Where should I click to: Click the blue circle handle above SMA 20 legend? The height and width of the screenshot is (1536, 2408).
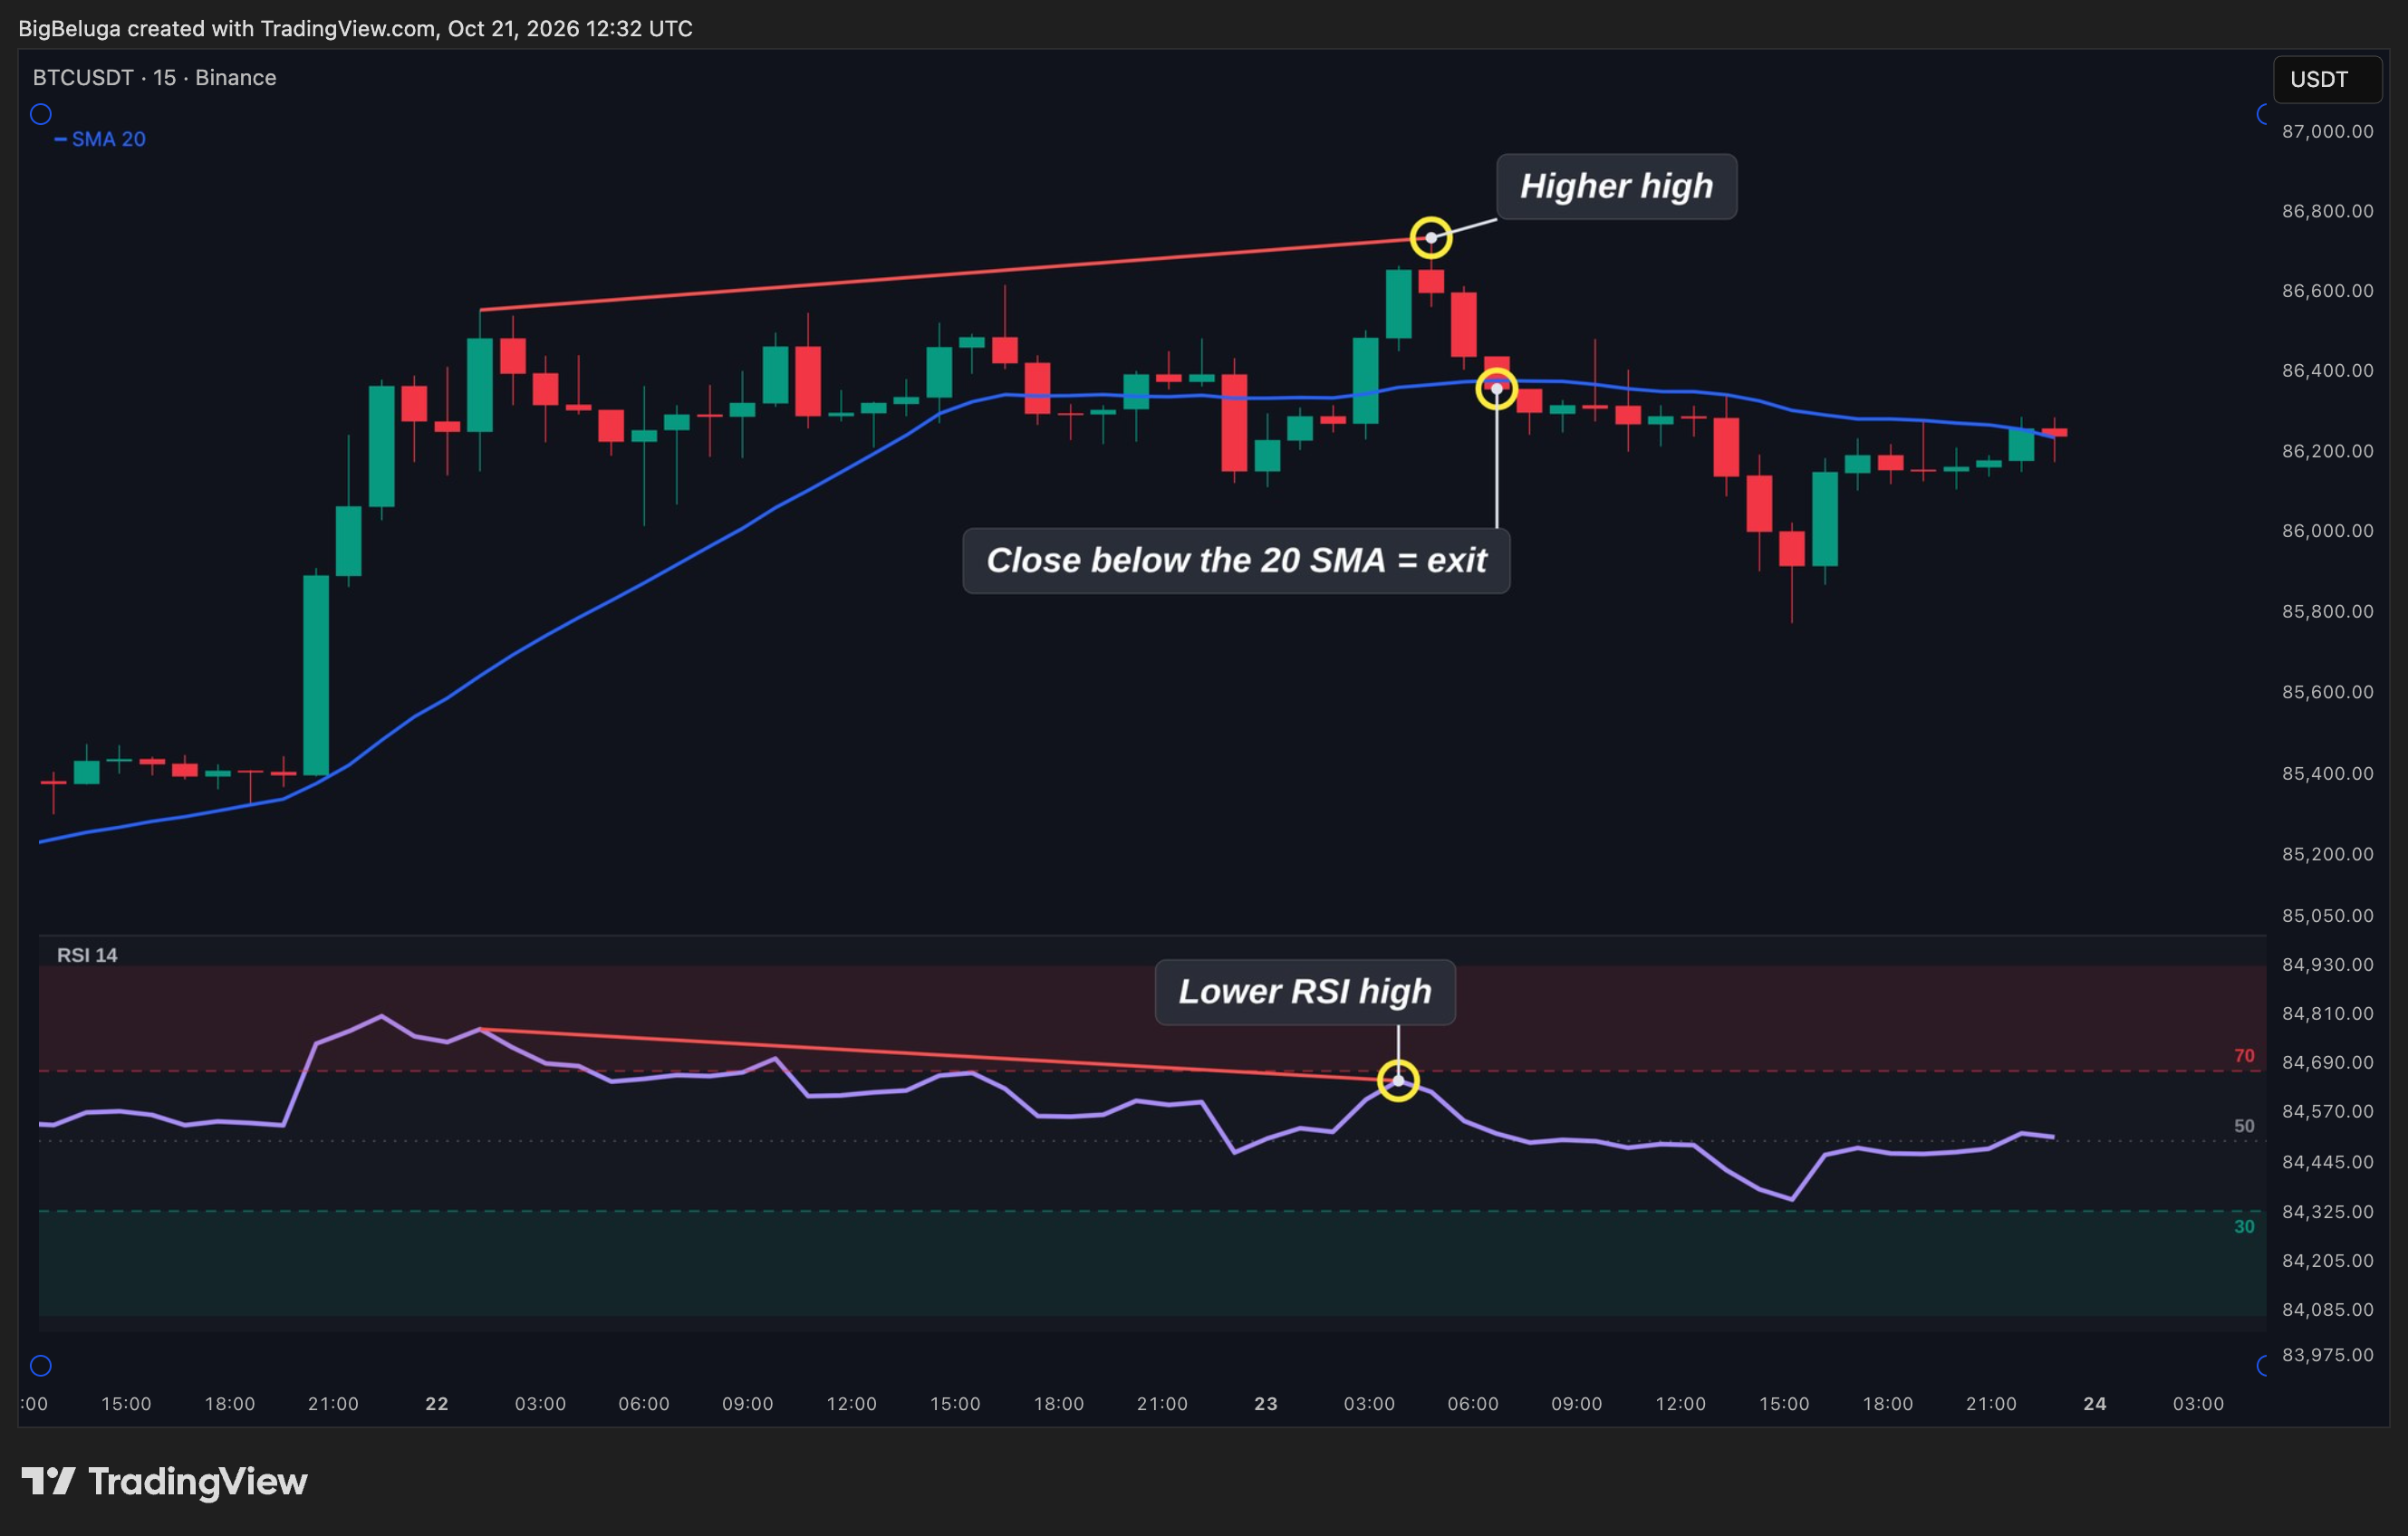point(41,114)
